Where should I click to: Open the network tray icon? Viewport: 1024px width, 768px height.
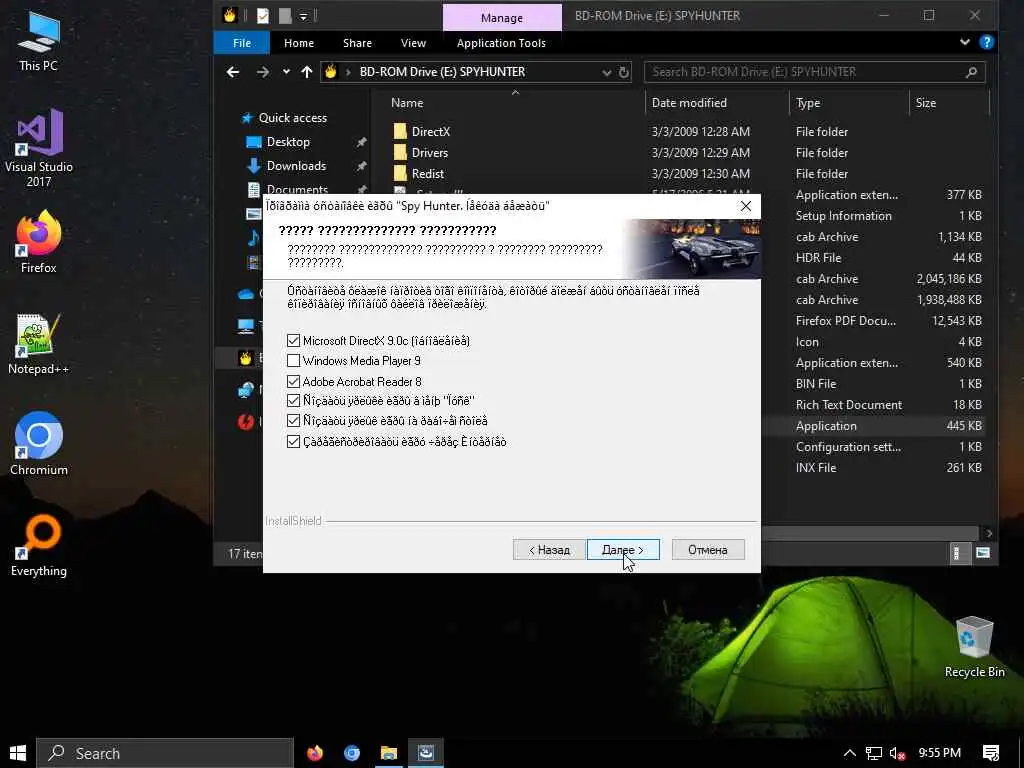(x=873, y=753)
